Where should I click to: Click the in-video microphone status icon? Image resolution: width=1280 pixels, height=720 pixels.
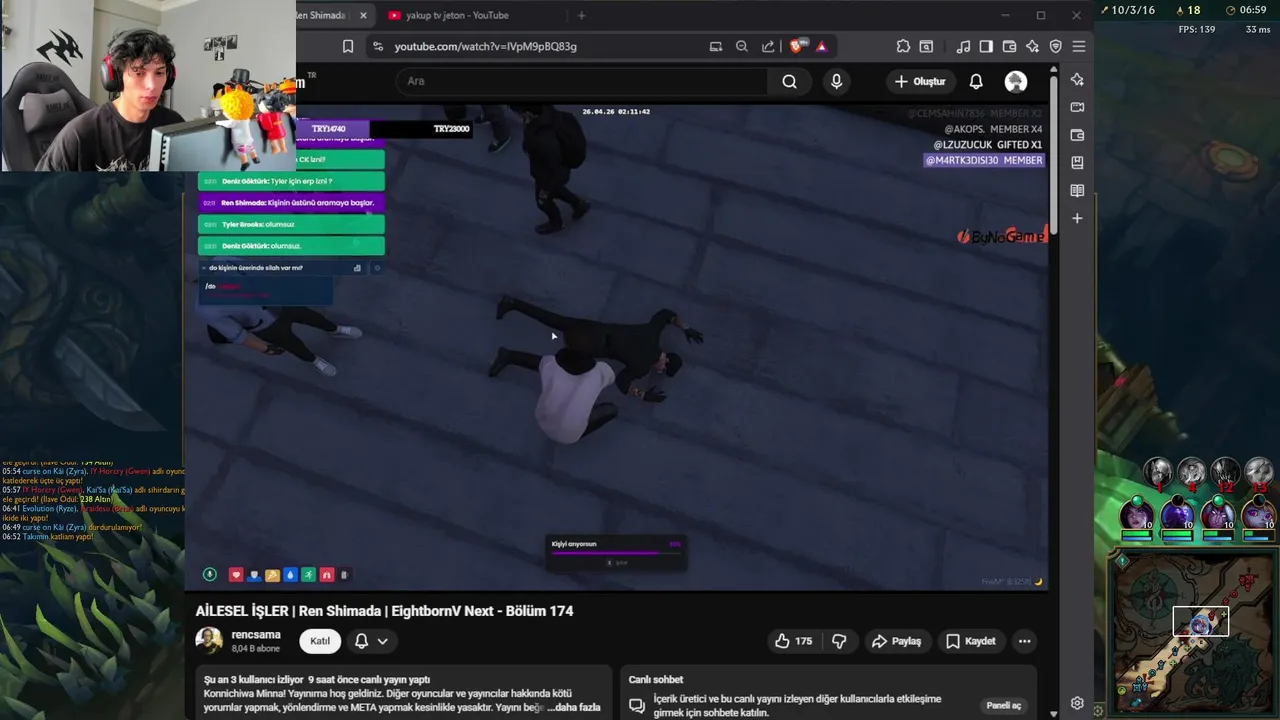[x=209, y=574]
